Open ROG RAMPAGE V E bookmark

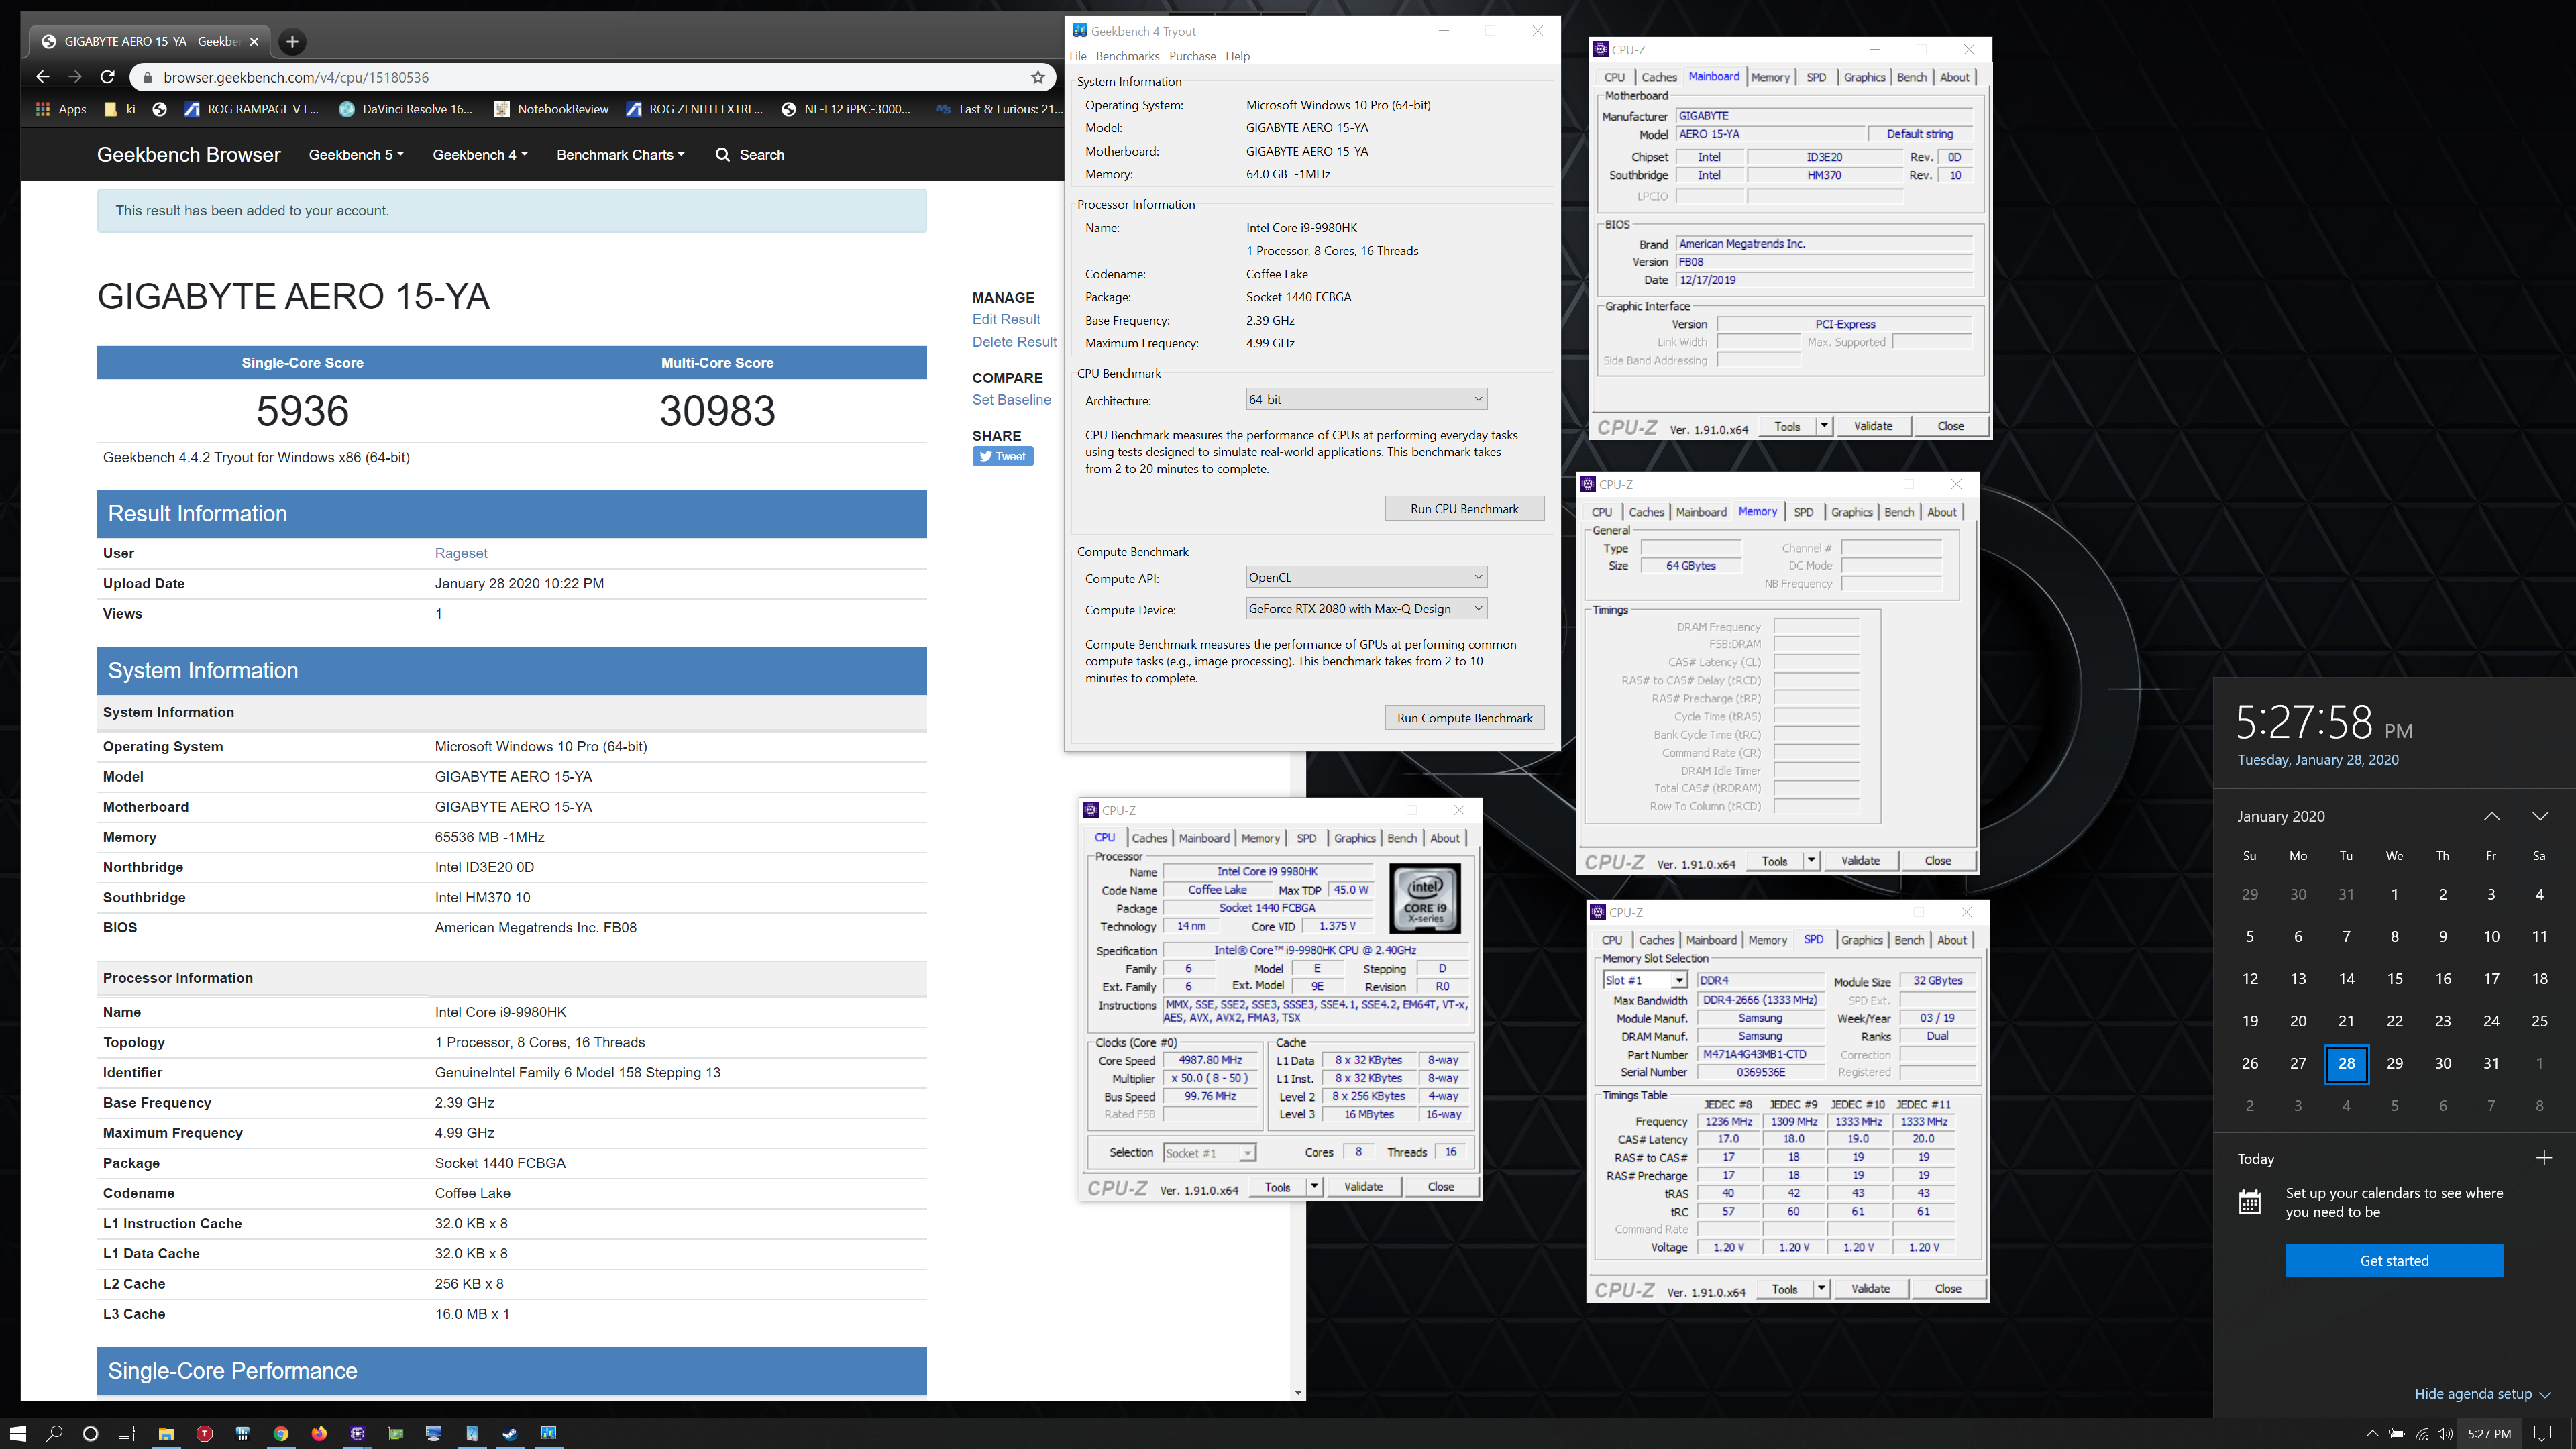pyautogui.click(x=251, y=109)
